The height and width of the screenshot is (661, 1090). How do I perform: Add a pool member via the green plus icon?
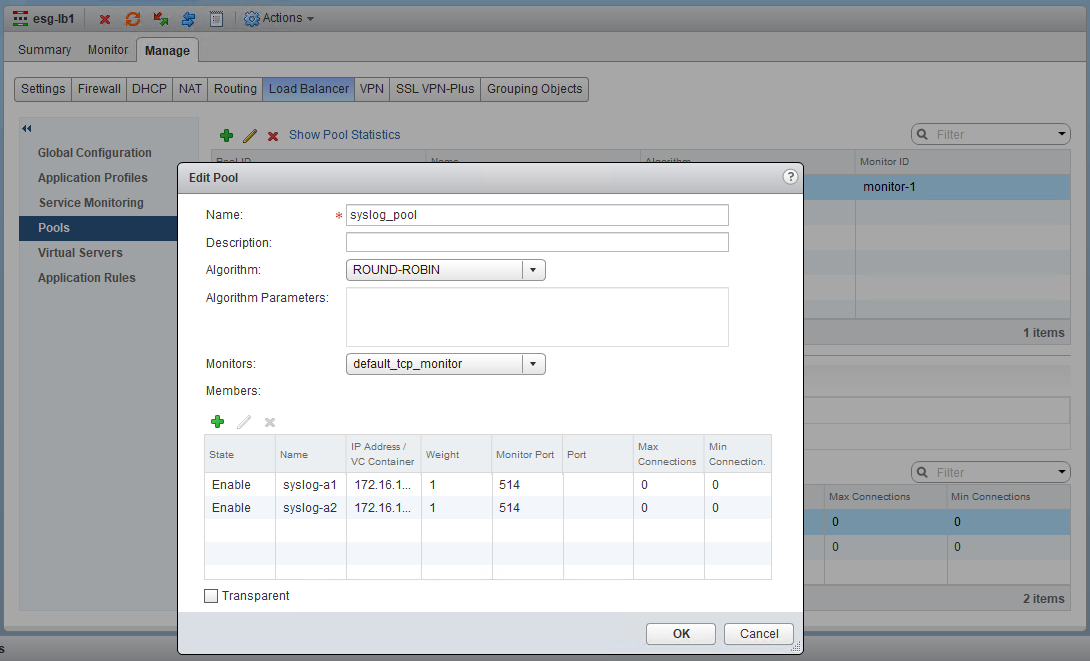coord(217,421)
